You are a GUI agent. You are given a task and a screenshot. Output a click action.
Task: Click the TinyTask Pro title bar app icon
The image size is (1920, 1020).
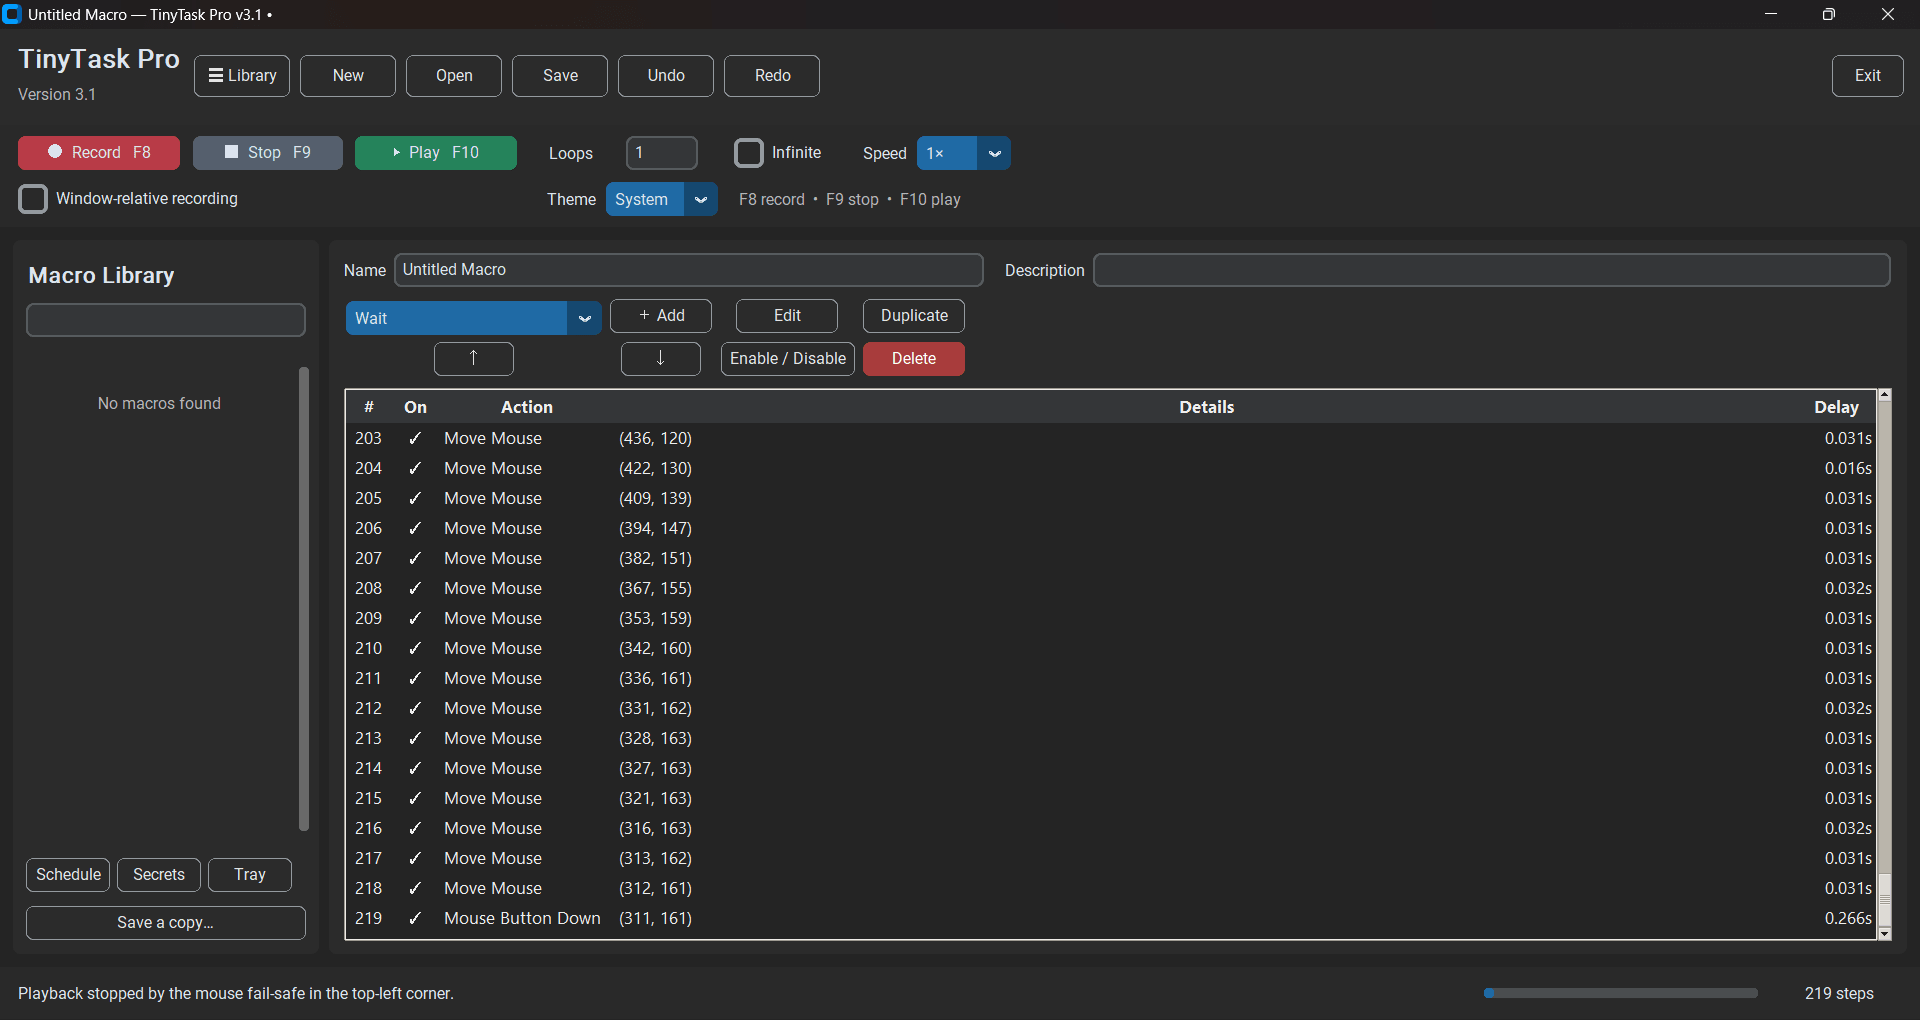point(12,14)
